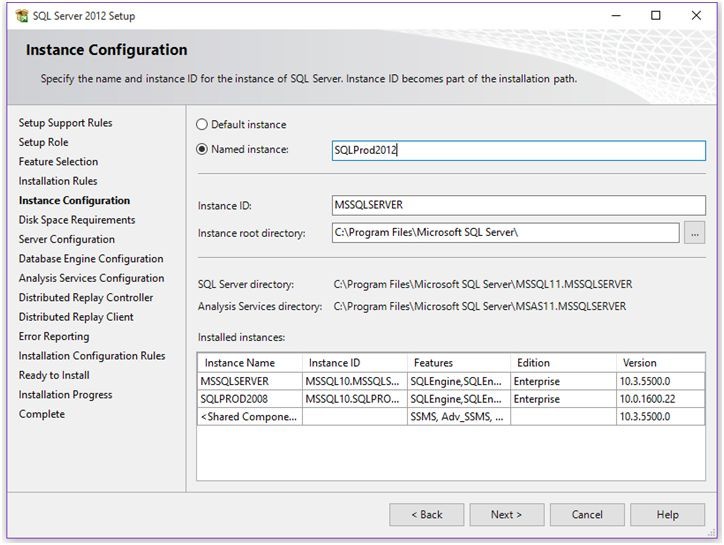Select Installation Configuration Rules step

(x=92, y=356)
